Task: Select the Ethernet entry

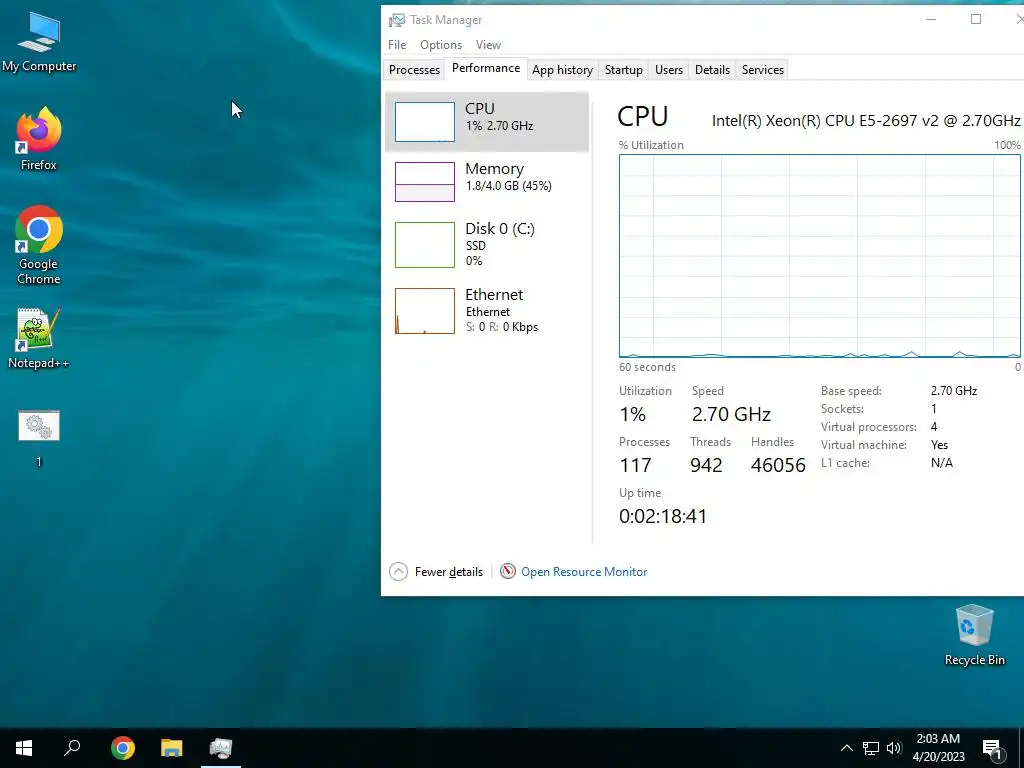Action: click(x=487, y=310)
